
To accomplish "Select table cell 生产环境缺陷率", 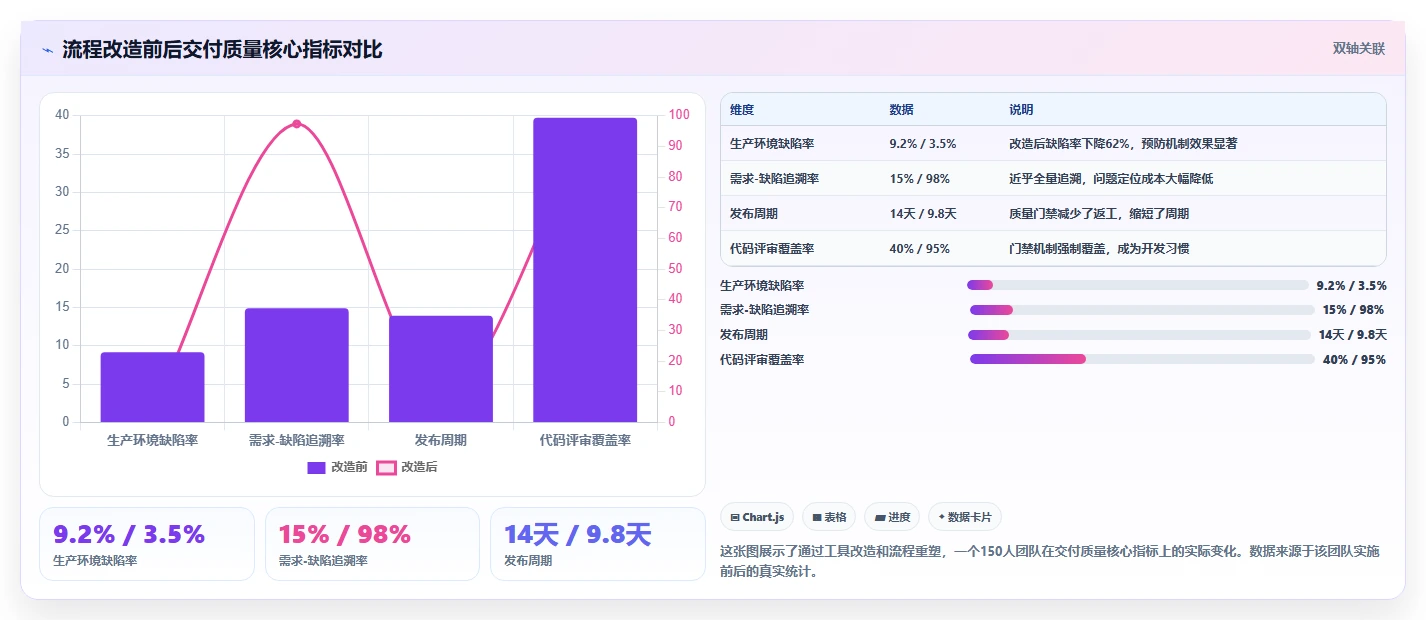I will pyautogui.click(x=772, y=144).
